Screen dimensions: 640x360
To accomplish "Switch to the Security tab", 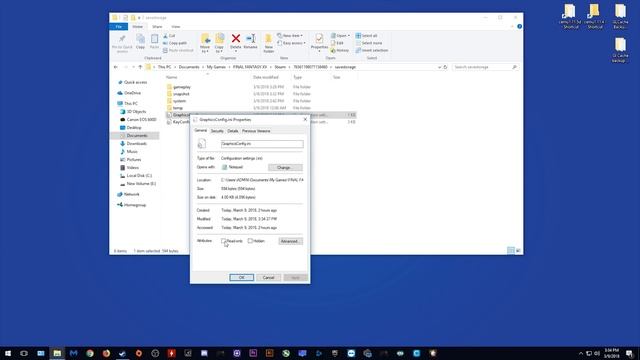I will (217, 131).
